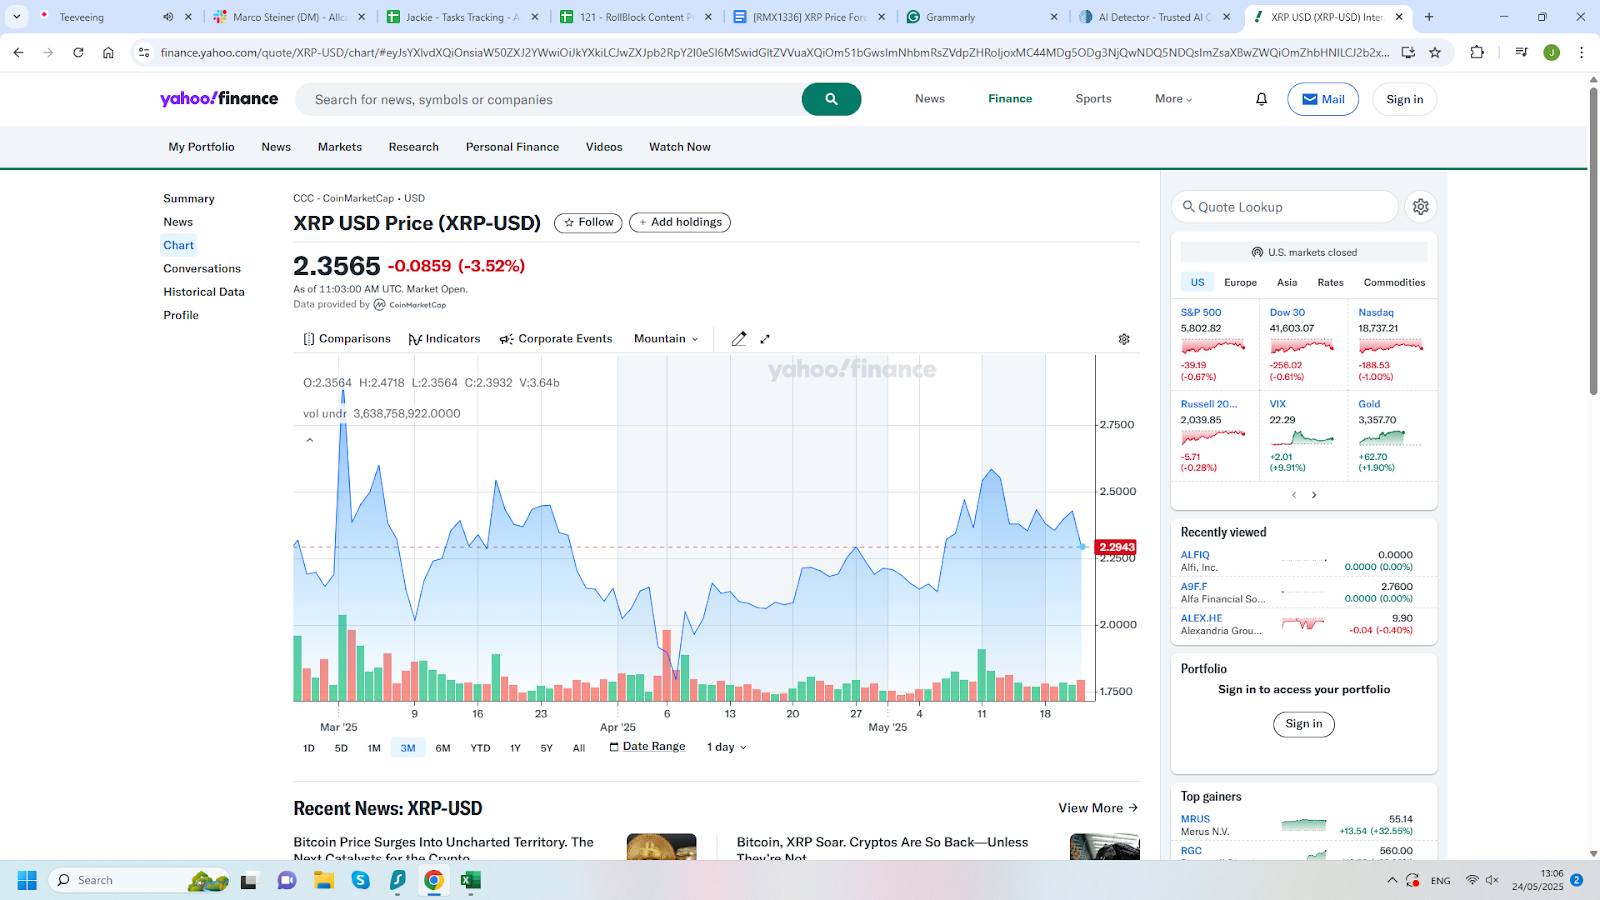Viewport: 1600px width, 900px height.
Task: Show next markets with right chevron
Action: tap(1314, 495)
